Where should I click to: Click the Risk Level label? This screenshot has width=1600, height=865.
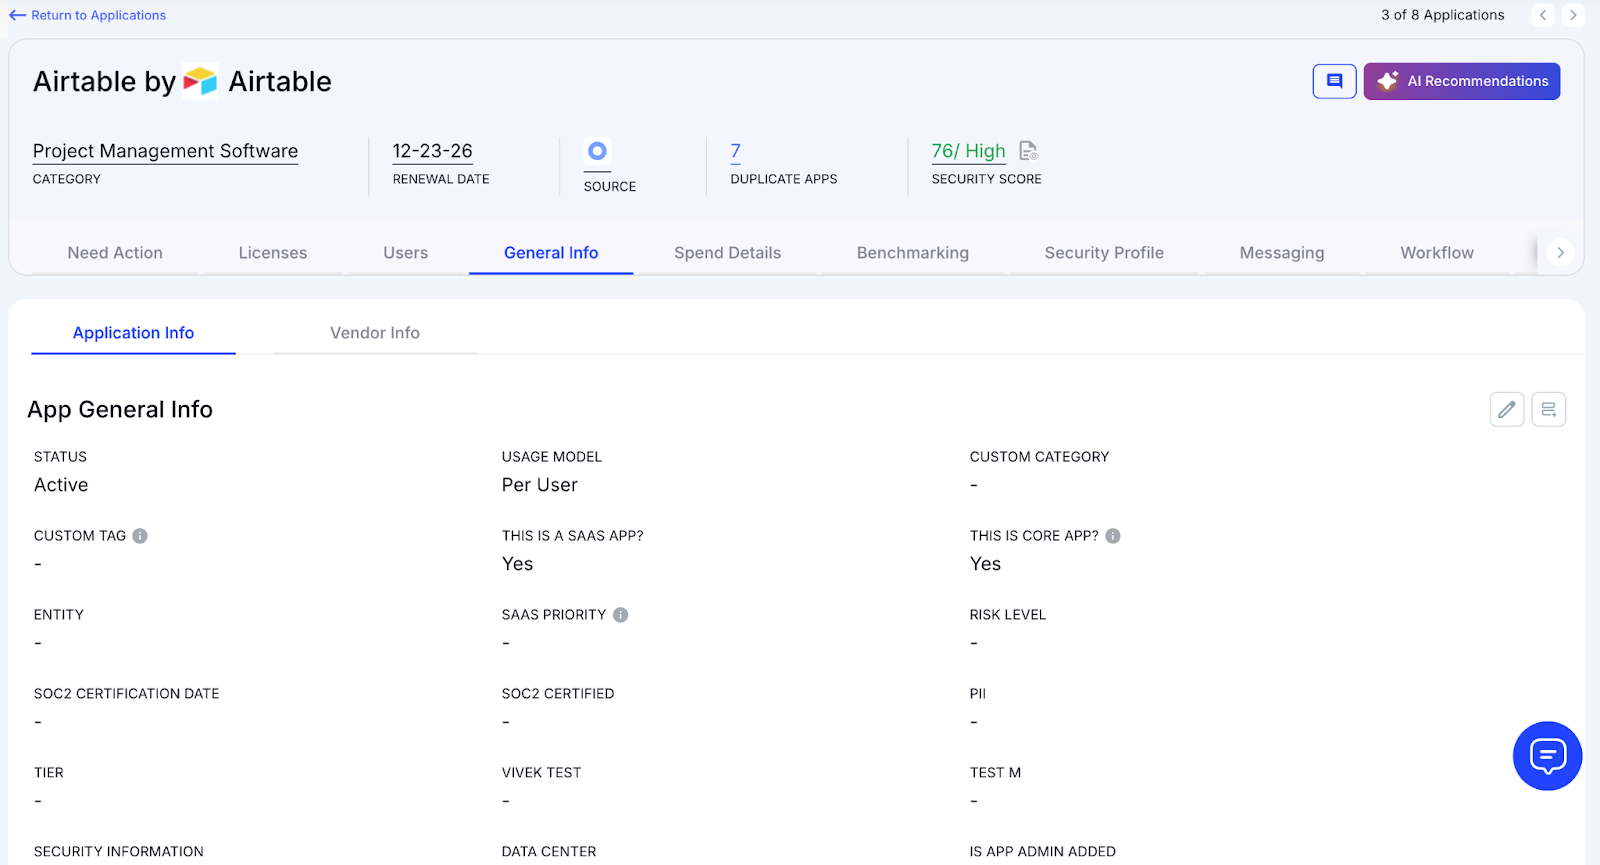click(1007, 615)
